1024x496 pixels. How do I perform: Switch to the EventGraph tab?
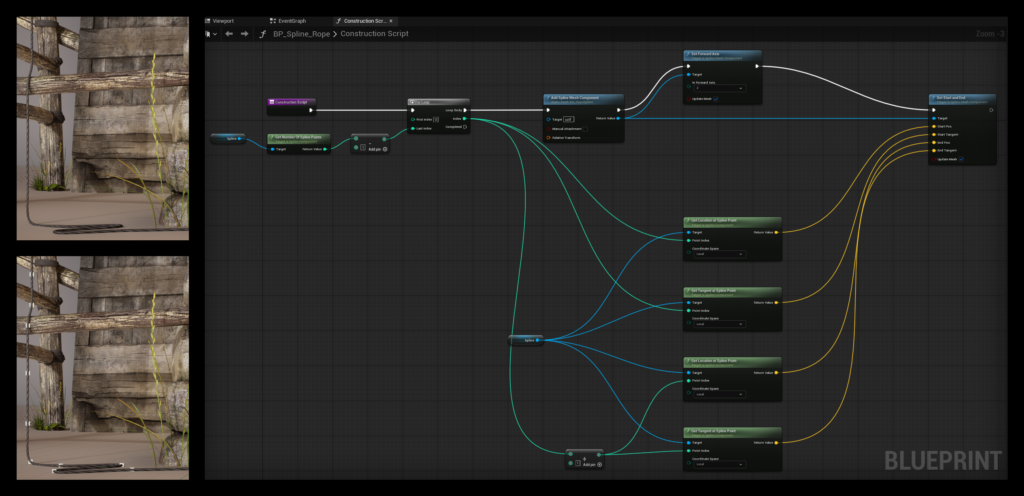point(292,20)
